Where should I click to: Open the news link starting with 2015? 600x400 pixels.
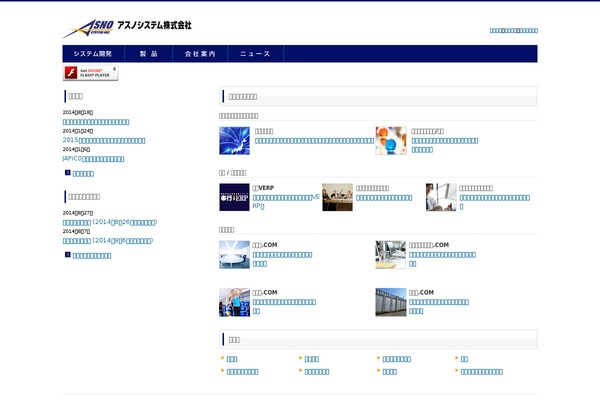tap(104, 140)
